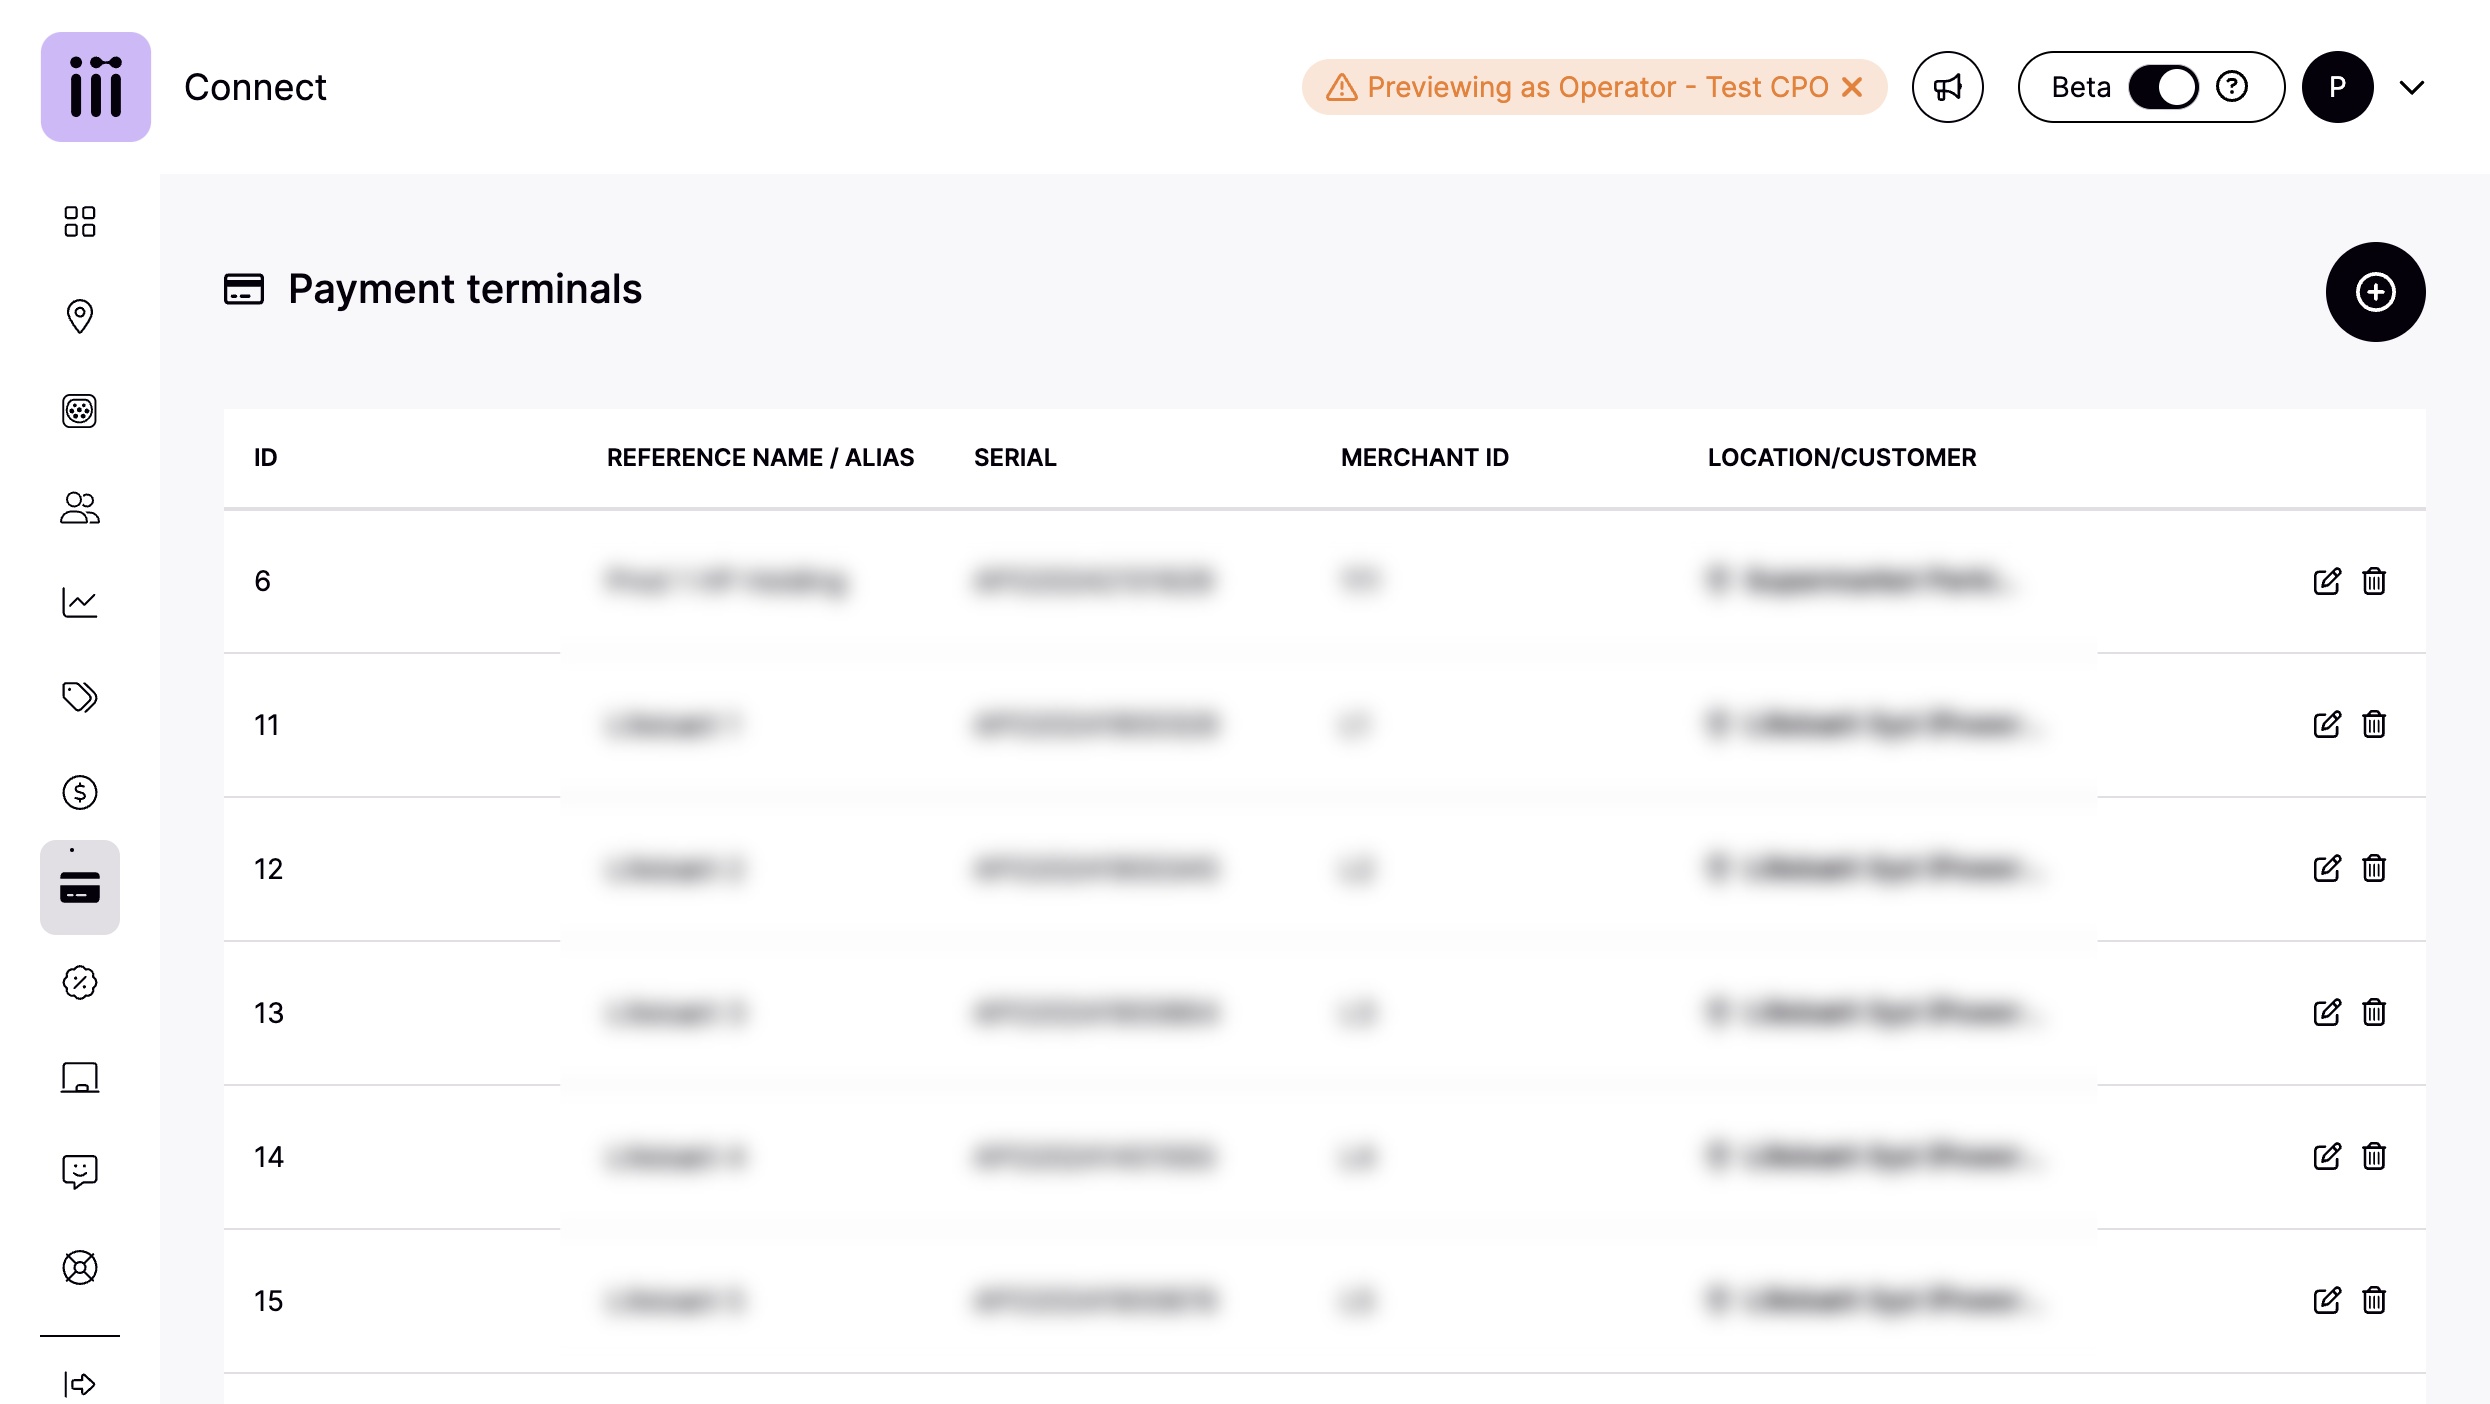This screenshot has height=1404, width=2490.
Task: Delete payment terminal with ID 12
Action: [x=2374, y=868]
